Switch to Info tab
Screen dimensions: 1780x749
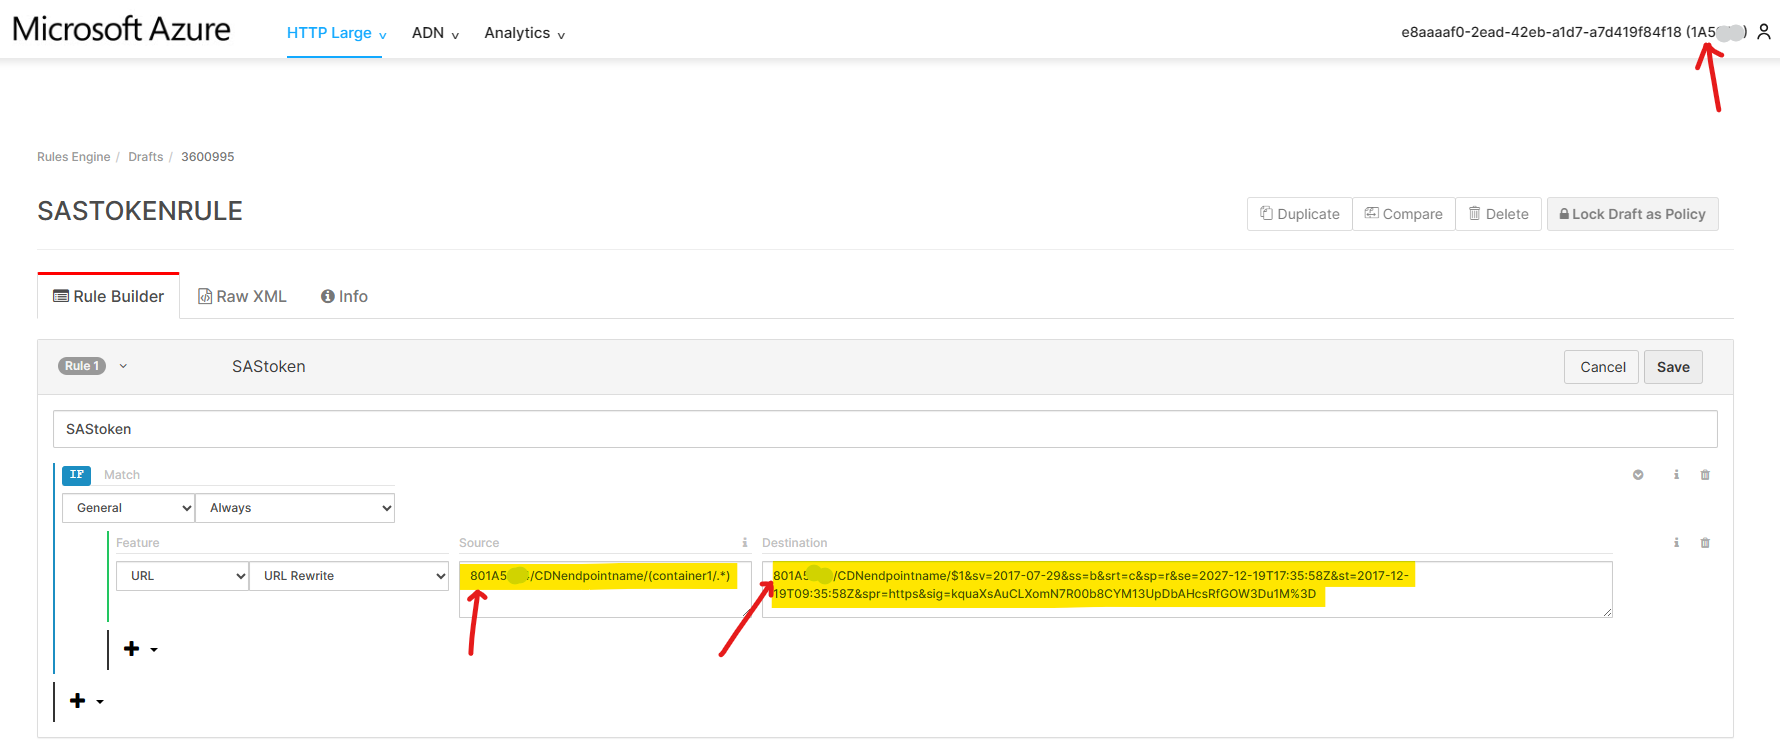(344, 296)
